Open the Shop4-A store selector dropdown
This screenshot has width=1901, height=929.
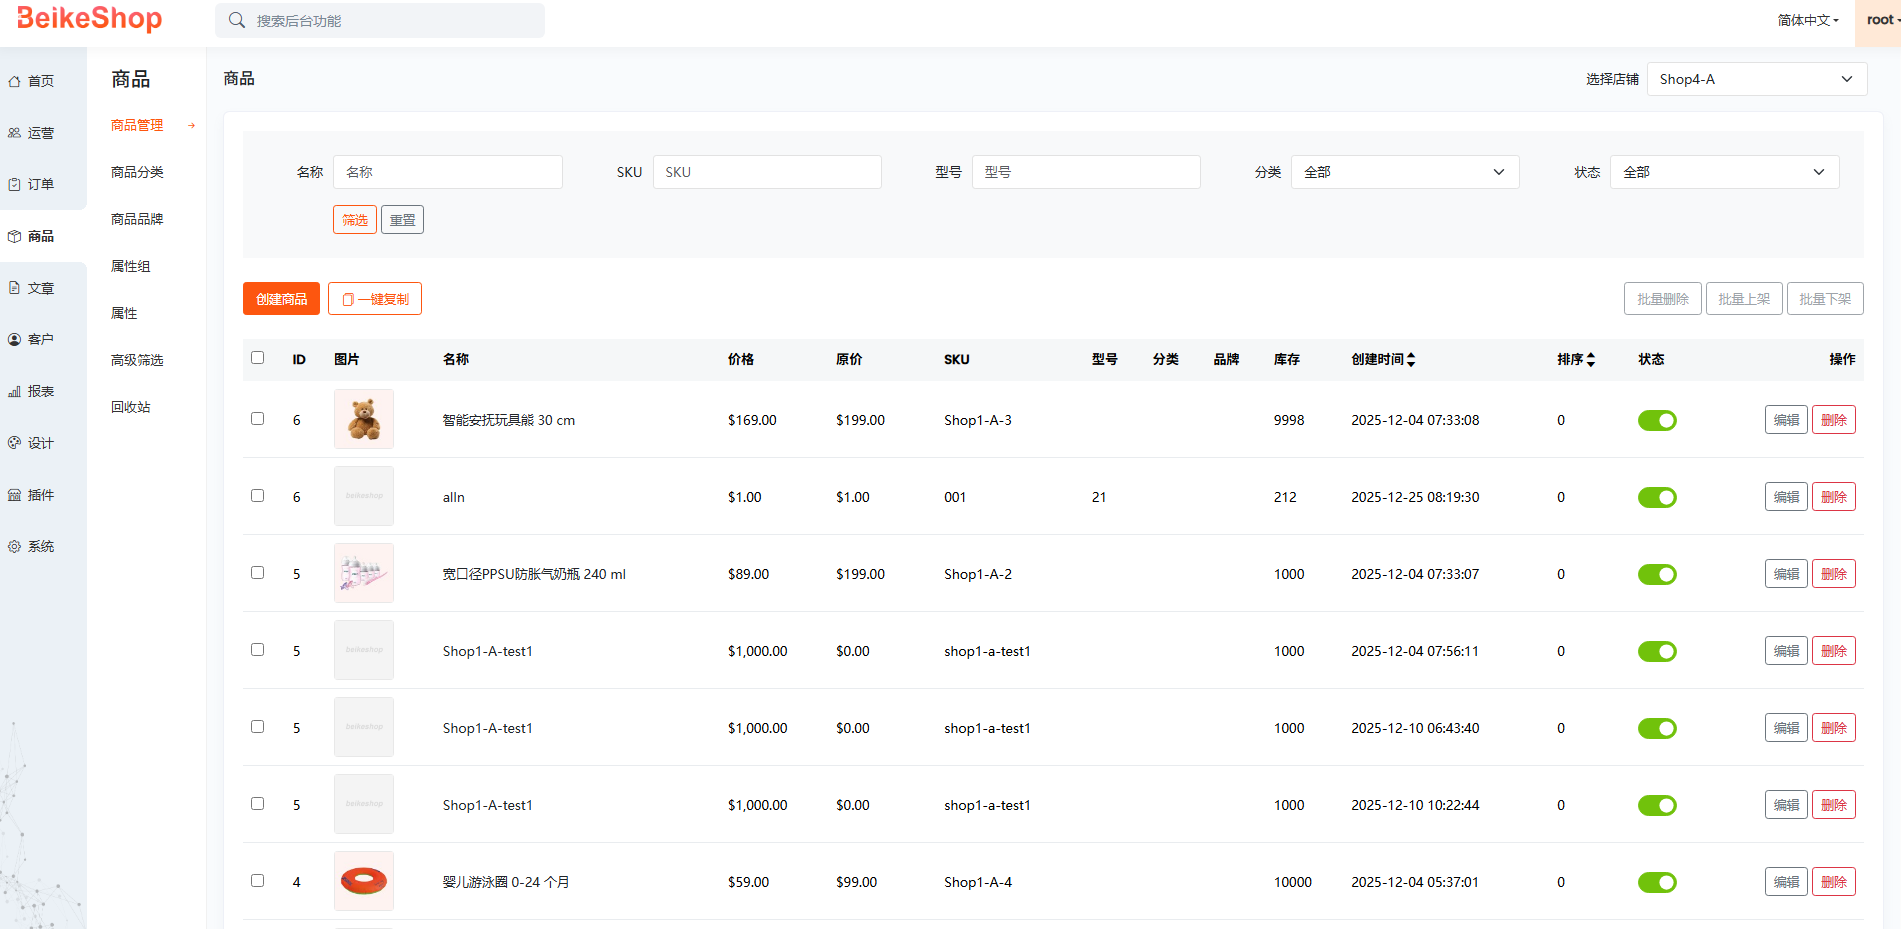coord(1756,80)
